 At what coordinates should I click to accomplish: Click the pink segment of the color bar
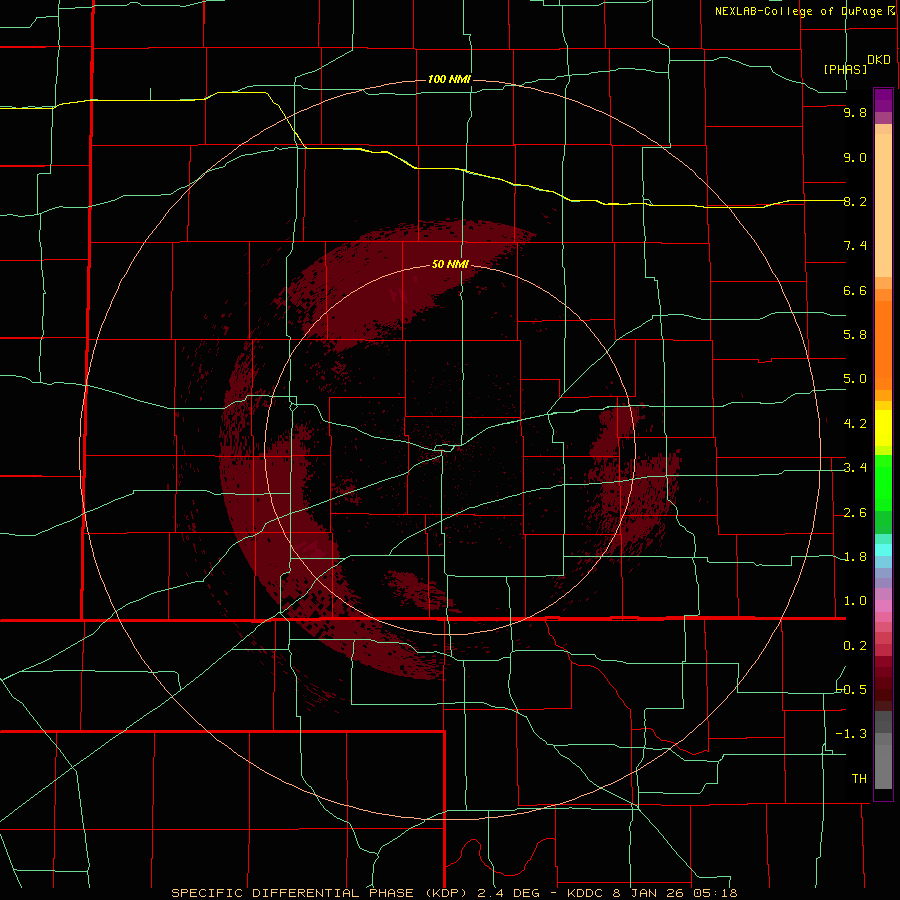(x=883, y=606)
